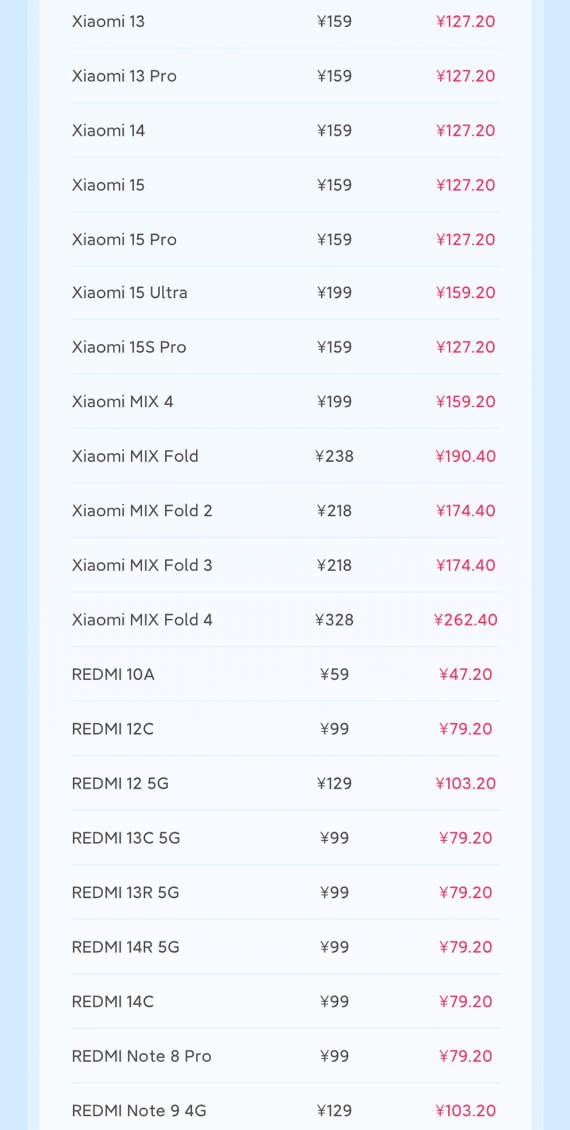
Task: Select the ¥159.20 price for Xiaomi 15 Ultra
Action: coord(466,293)
